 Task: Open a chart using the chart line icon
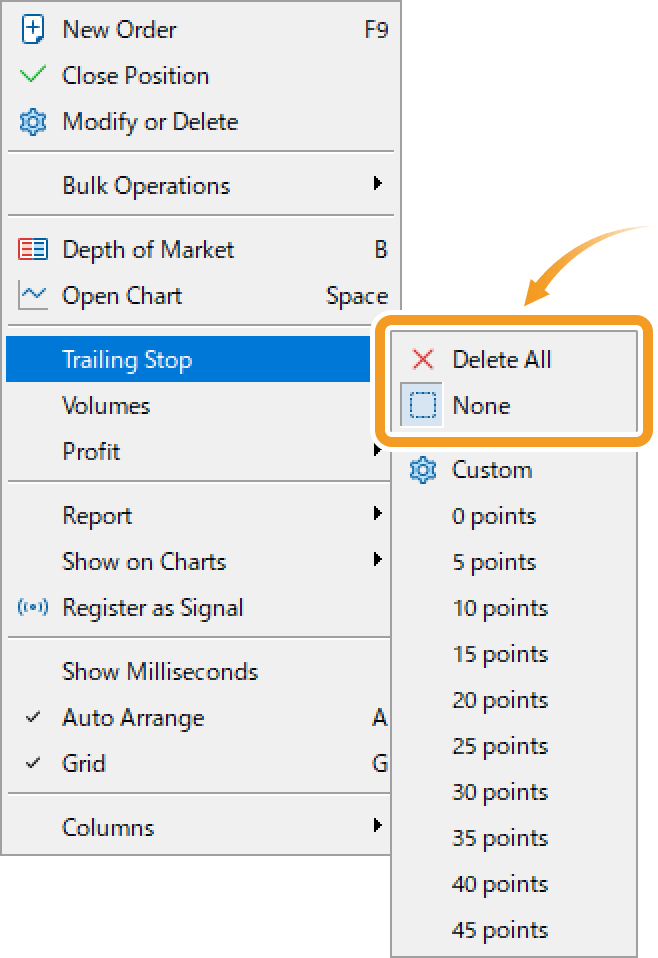33,295
